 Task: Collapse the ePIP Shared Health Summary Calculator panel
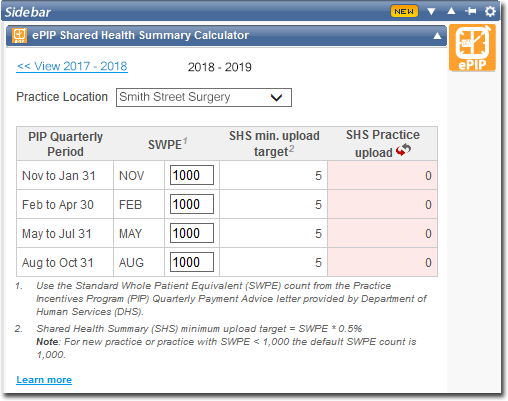pos(437,36)
